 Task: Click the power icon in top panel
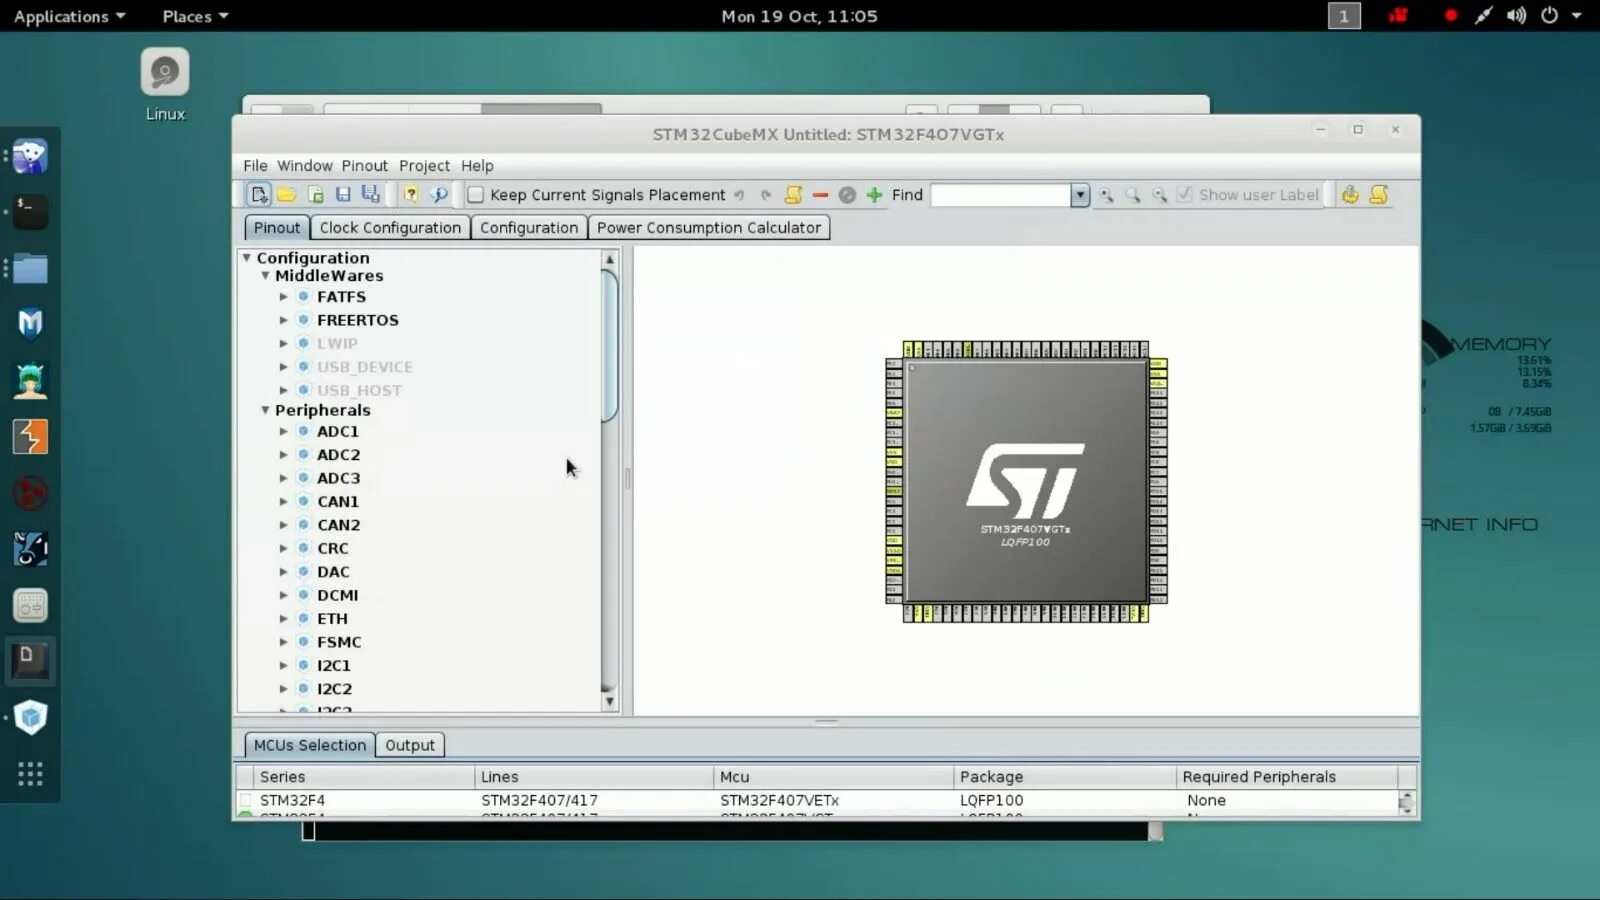1550,16
